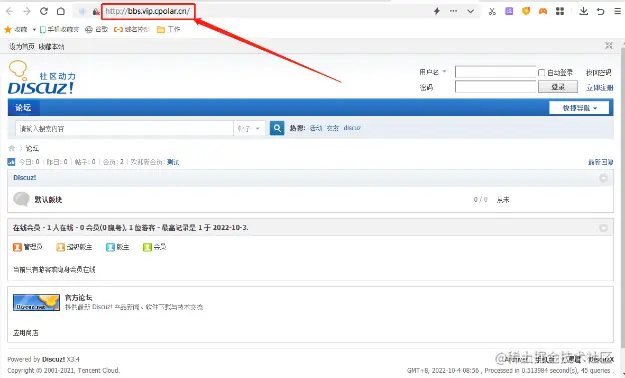This screenshot has width=625, height=378.
Task: Click the discuz hot search link
Action: (x=352, y=128)
